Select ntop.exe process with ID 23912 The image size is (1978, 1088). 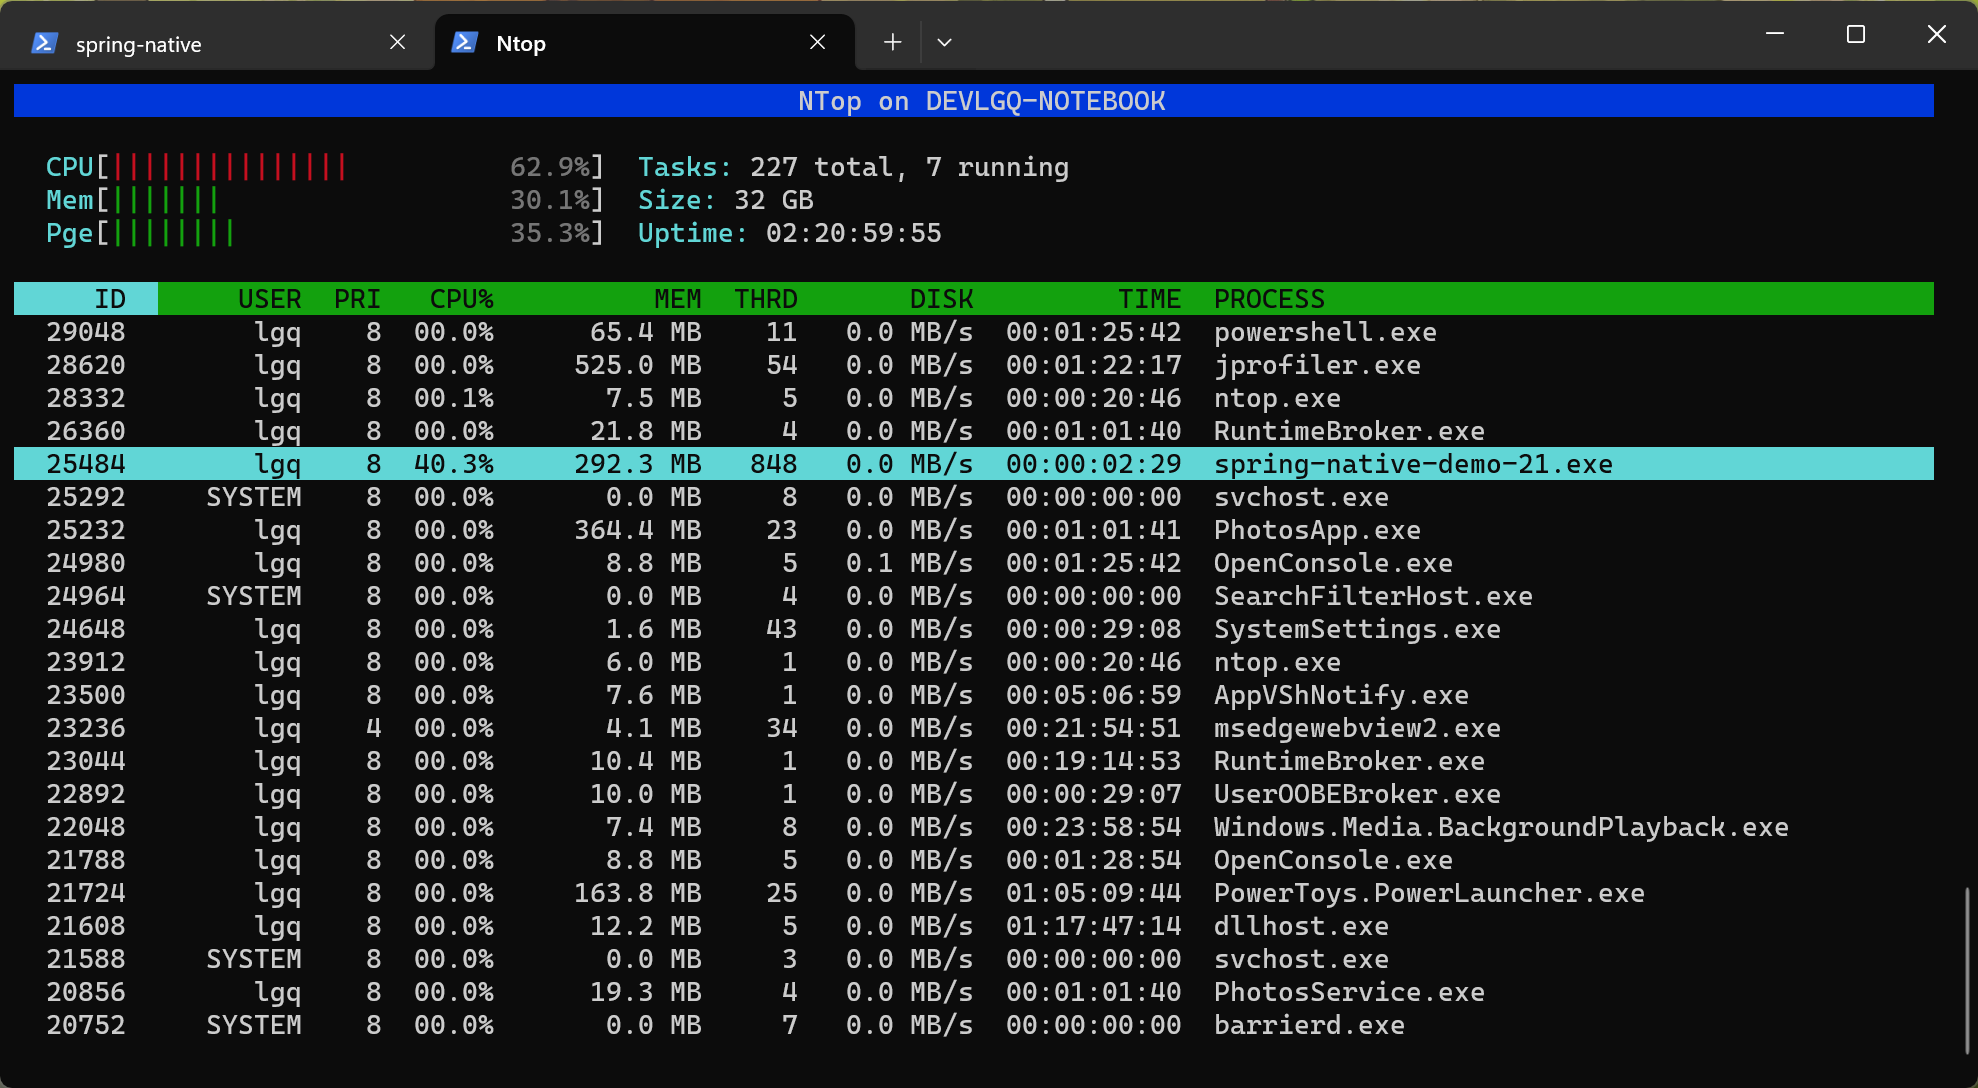point(974,662)
